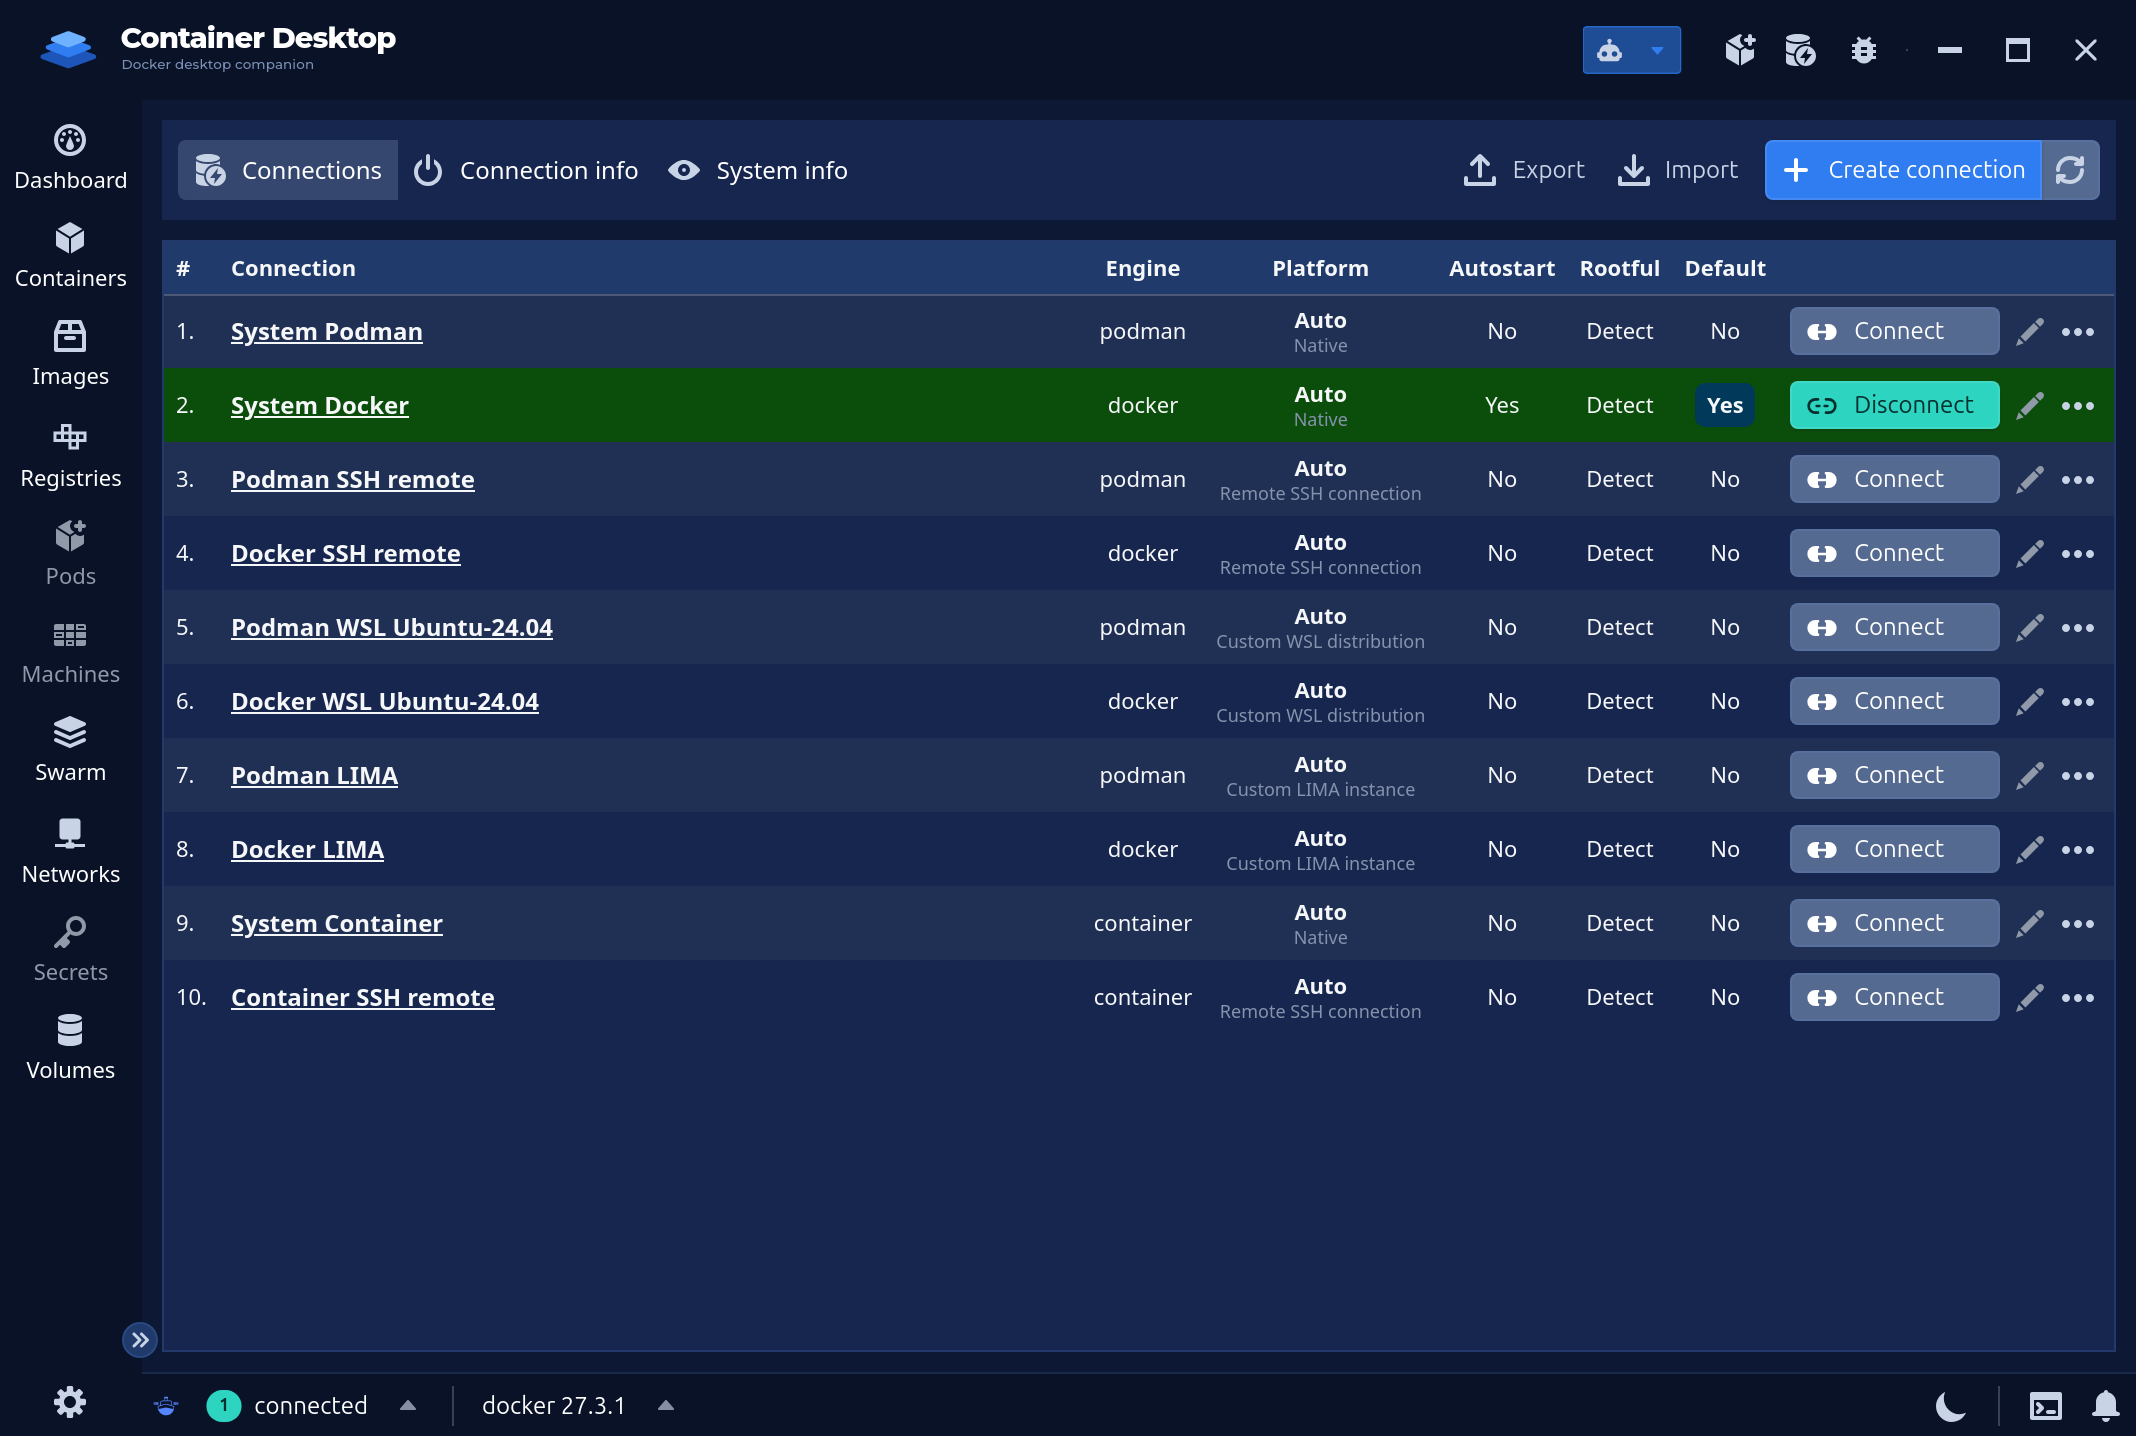
Task: Click the cube-with-plus icon in title bar
Action: pyautogui.click(x=1740, y=50)
